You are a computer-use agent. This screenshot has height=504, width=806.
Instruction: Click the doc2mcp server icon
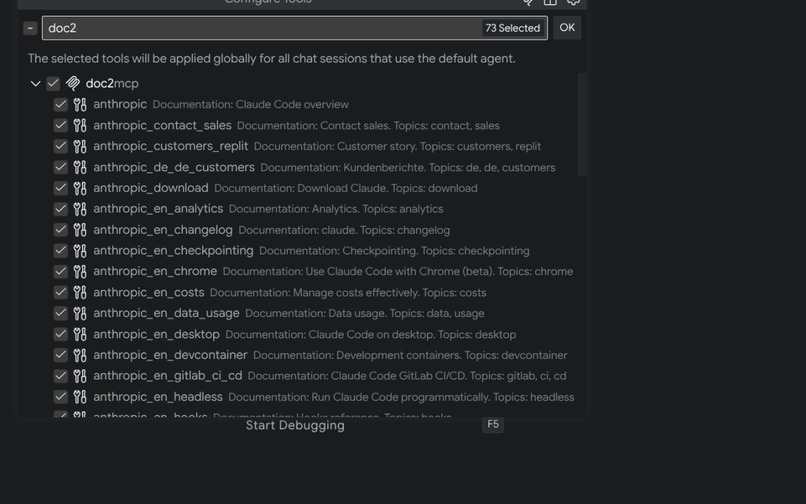(73, 83)
